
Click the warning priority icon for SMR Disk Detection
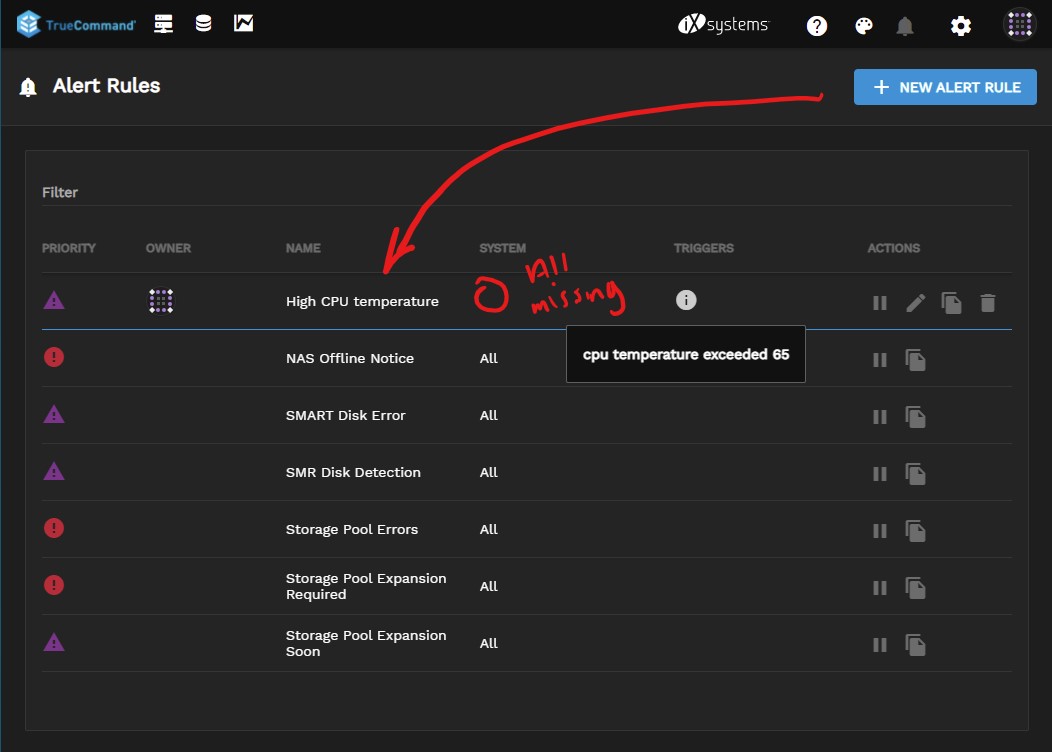click(x=54, y=472)
